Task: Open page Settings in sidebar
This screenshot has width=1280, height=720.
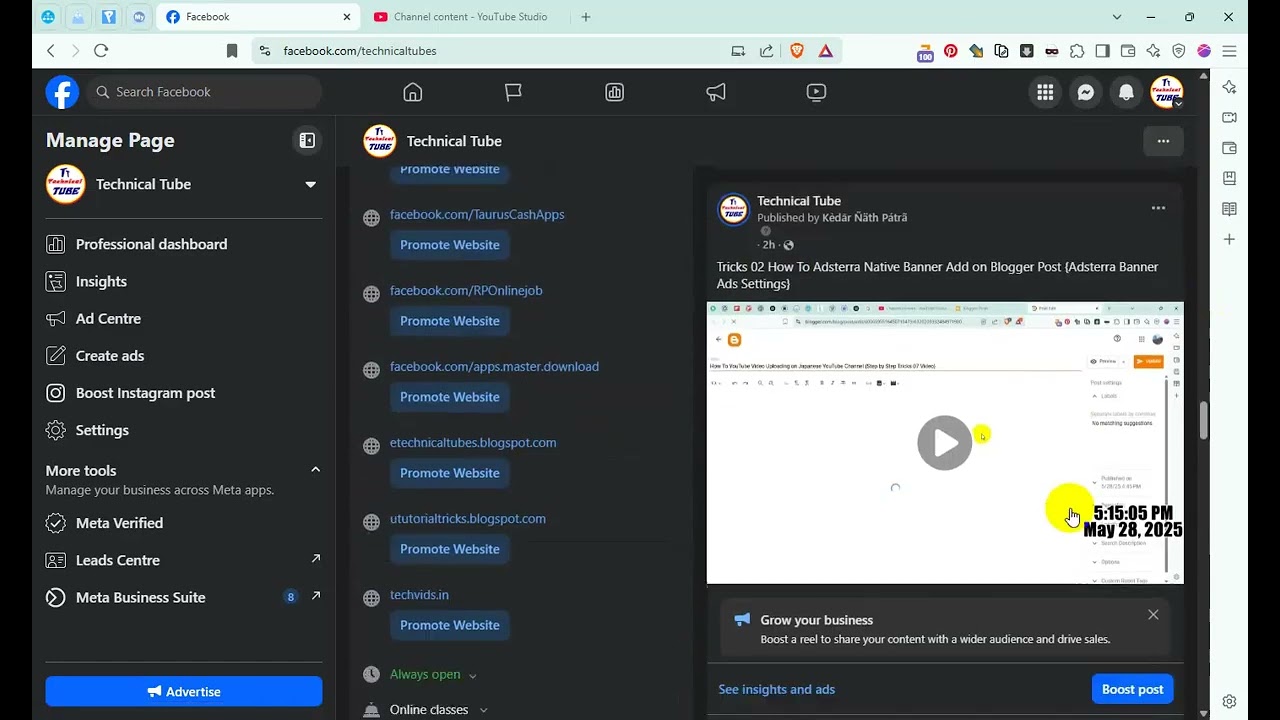Action: point(184,430)
